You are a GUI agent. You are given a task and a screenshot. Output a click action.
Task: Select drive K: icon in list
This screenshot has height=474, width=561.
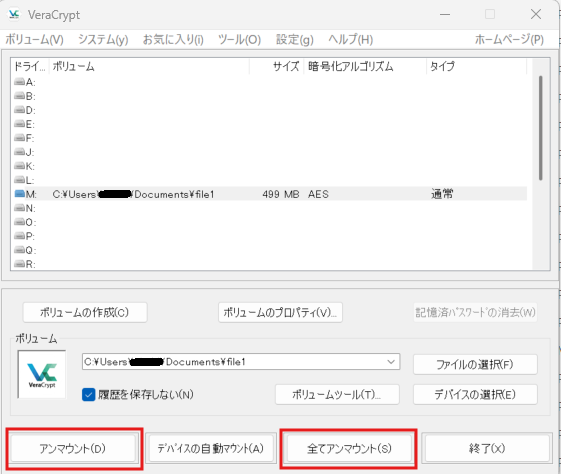[x=20, y=166]
